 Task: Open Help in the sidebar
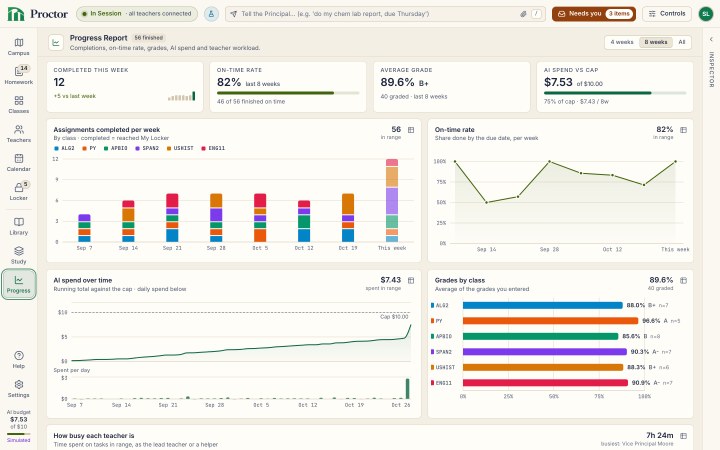[18, 360]
